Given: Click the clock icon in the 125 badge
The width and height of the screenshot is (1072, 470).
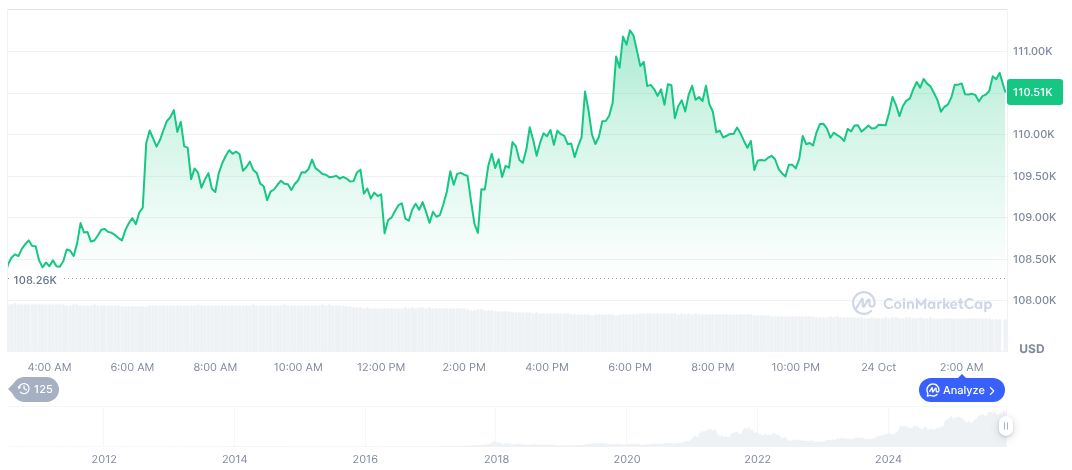Looking at the screenshot, I should (x=24, y=389).
